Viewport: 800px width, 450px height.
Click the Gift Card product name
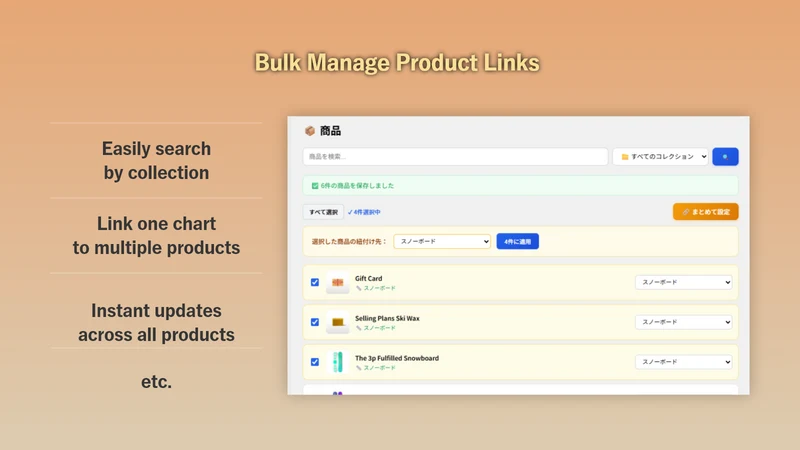(x=368, y=279)
